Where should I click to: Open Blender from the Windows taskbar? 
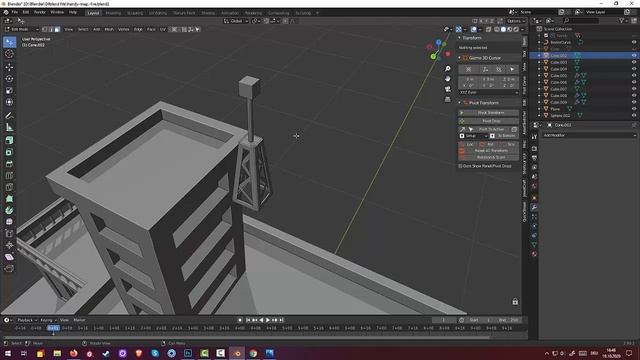(x=237, y=353)
